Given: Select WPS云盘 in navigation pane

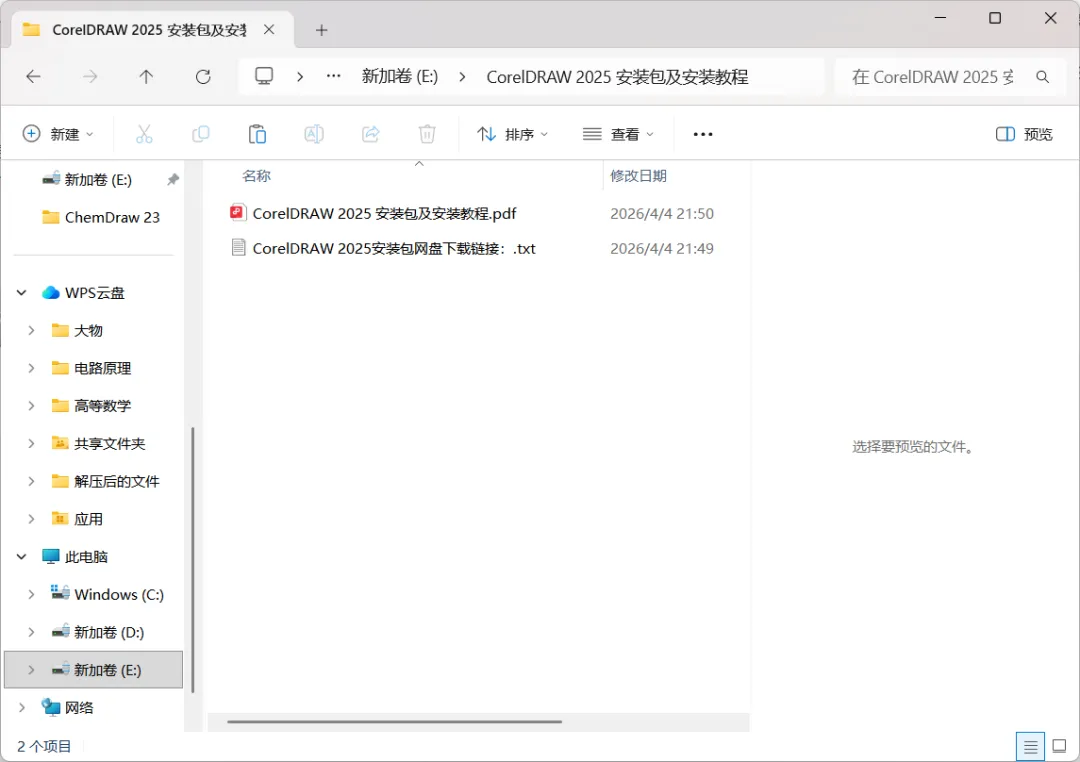Looking at the screenshot, I should tap(94, 293).
